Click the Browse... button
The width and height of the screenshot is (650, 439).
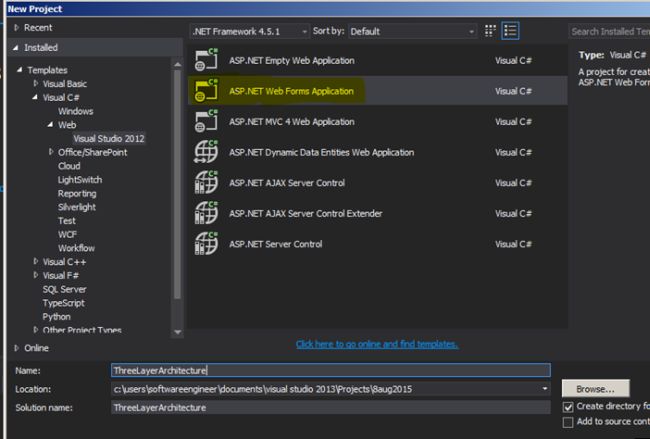[595, 388]
